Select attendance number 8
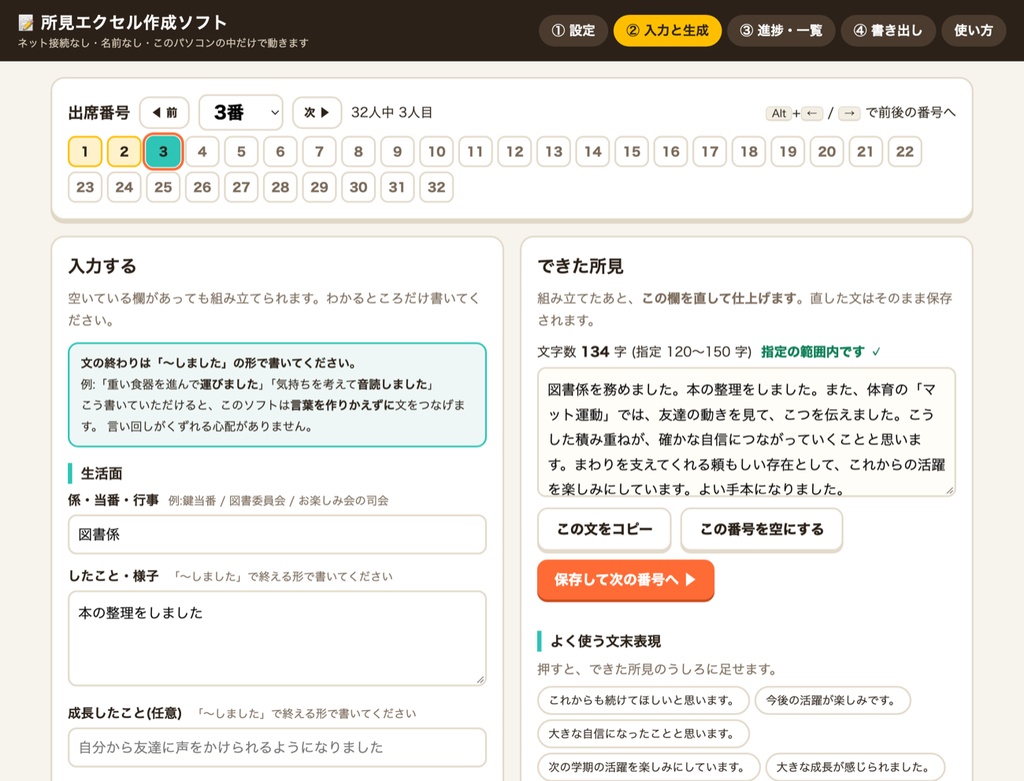The height and width of the screenshot is (781, 1024). 359,151
